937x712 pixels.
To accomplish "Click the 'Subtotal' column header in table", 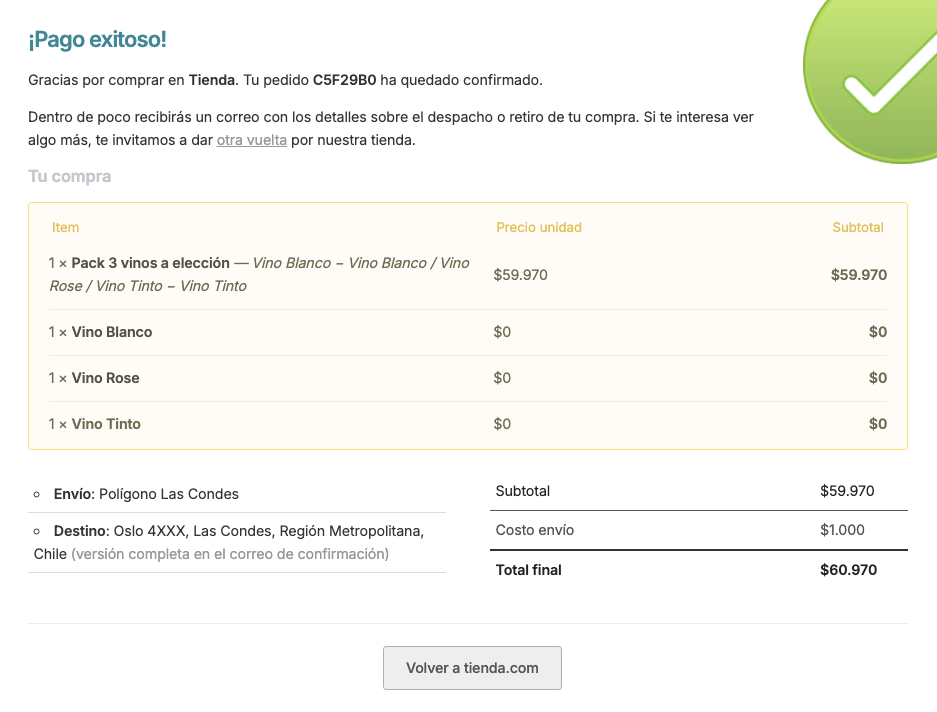I will [858, 227].
